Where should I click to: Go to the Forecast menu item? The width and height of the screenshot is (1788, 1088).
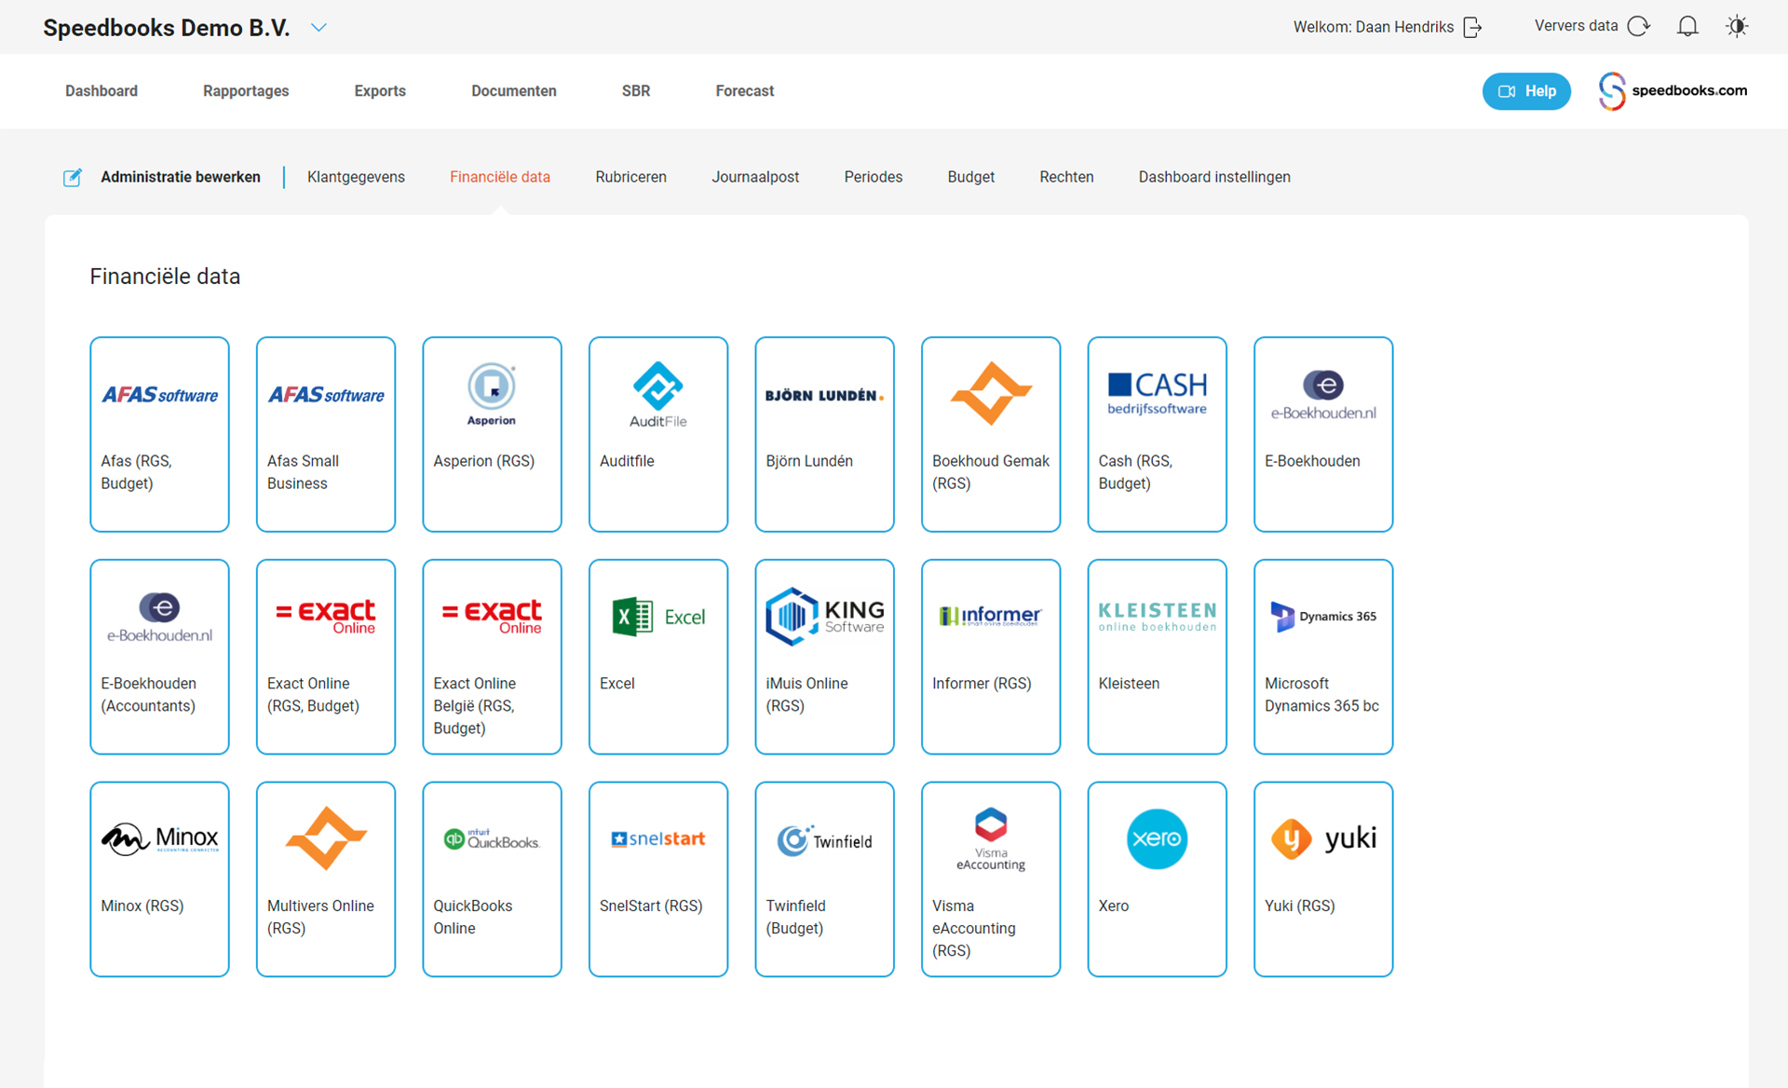coord(744,91)
